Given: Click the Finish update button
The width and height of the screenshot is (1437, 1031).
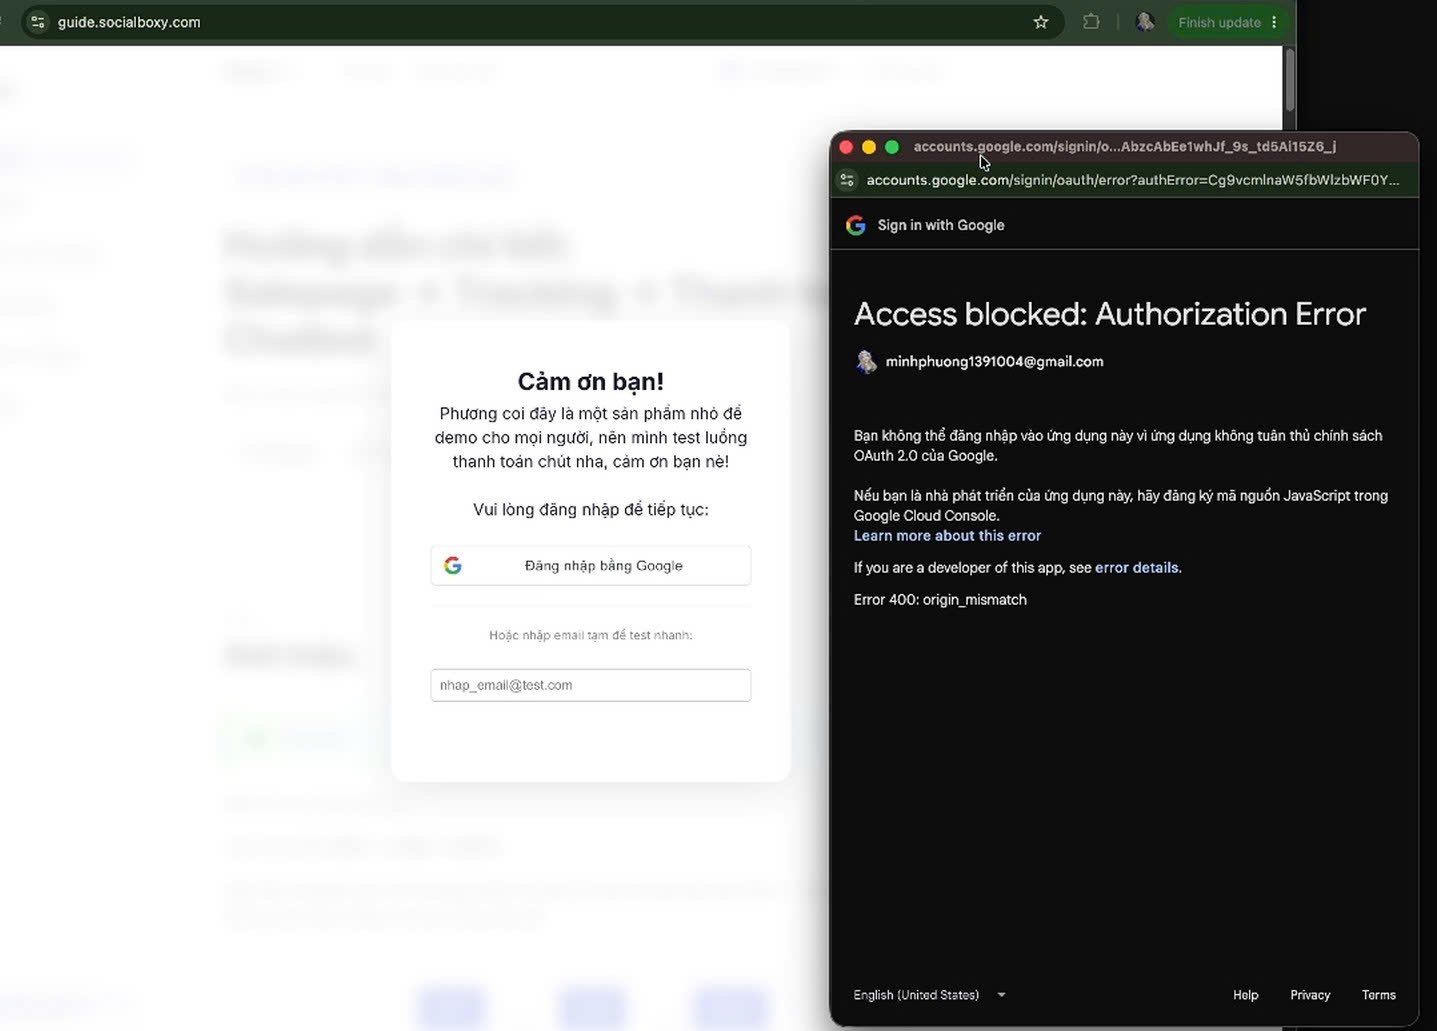Looking at the screenshot, I should [x=1219, y=22].
